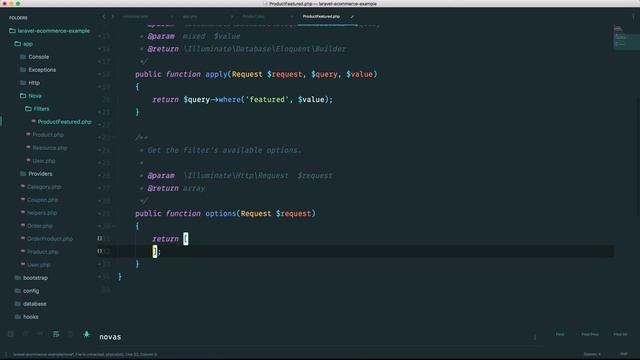Click the file icon beside OrderProduct.php
Viewport: 640px width, 360px height.
point(23,238)
